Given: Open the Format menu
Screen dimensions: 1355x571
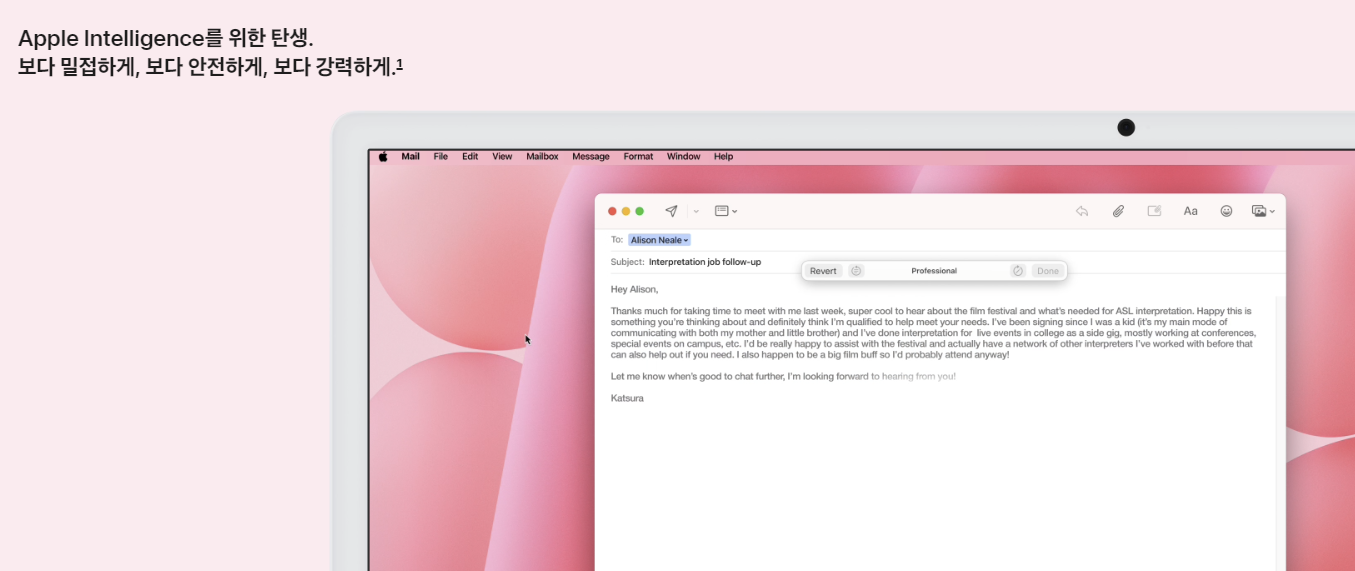Looking at the screenshot, I should 638,157.
